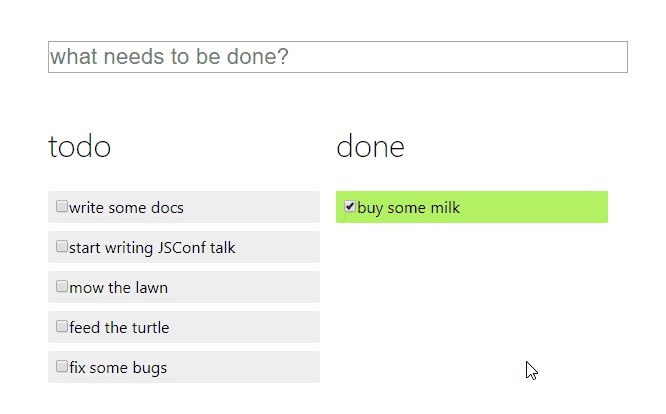Click the 'write some docs' text label

click(x=126, y=208)
